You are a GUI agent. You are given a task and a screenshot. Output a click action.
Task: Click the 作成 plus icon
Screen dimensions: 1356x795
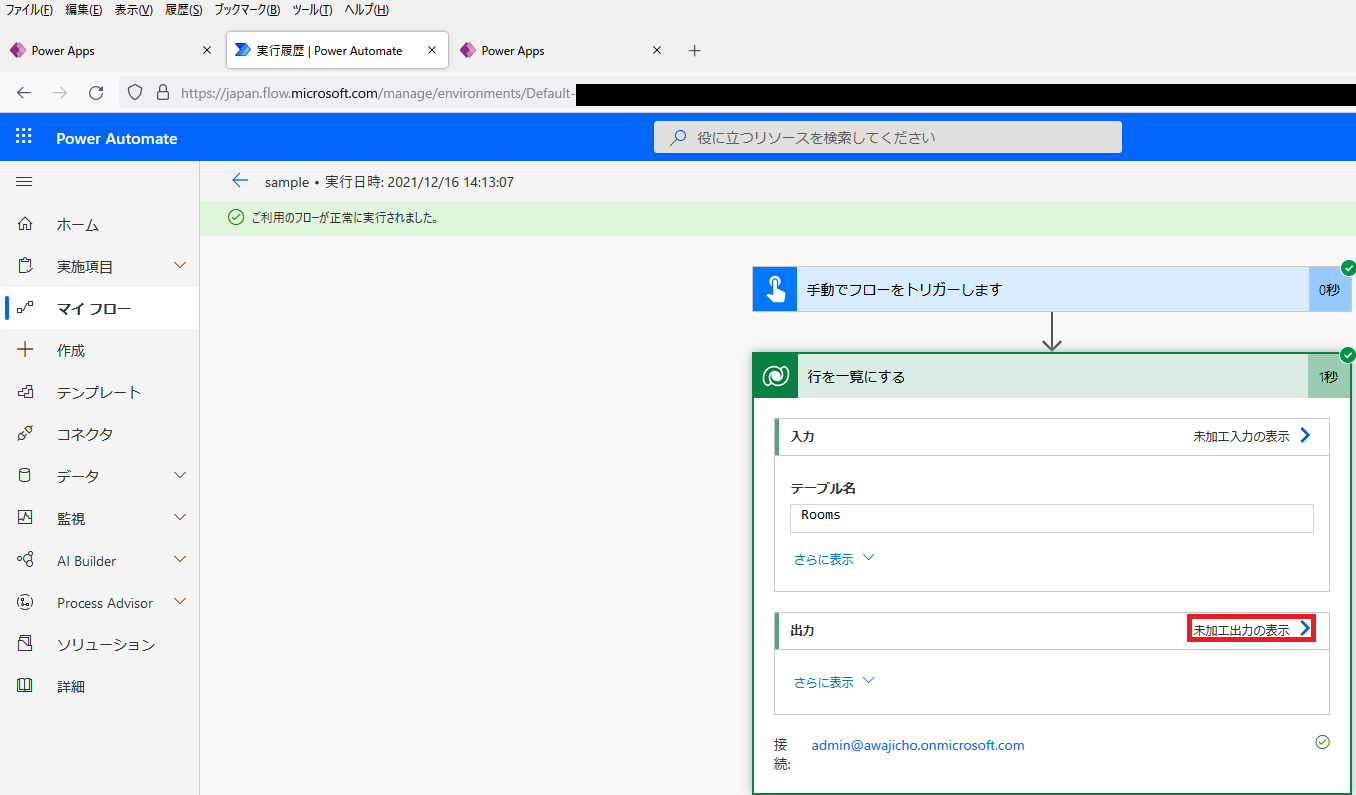[x=25, y=350]
